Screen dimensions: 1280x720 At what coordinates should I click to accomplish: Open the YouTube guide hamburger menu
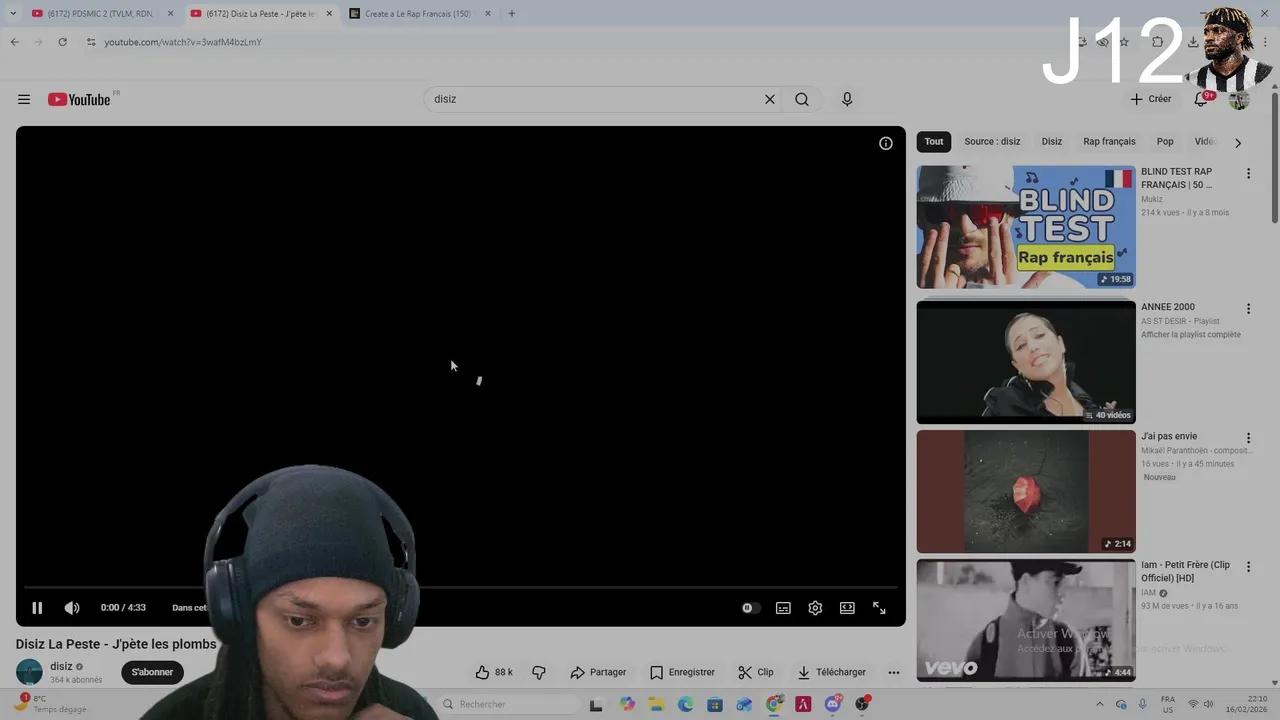[x=24, y=99]
